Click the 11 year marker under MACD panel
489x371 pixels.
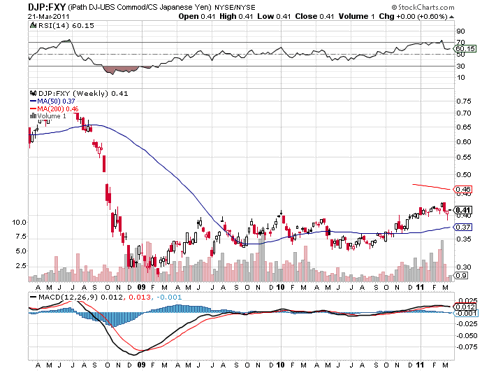(x=420, y=365)
